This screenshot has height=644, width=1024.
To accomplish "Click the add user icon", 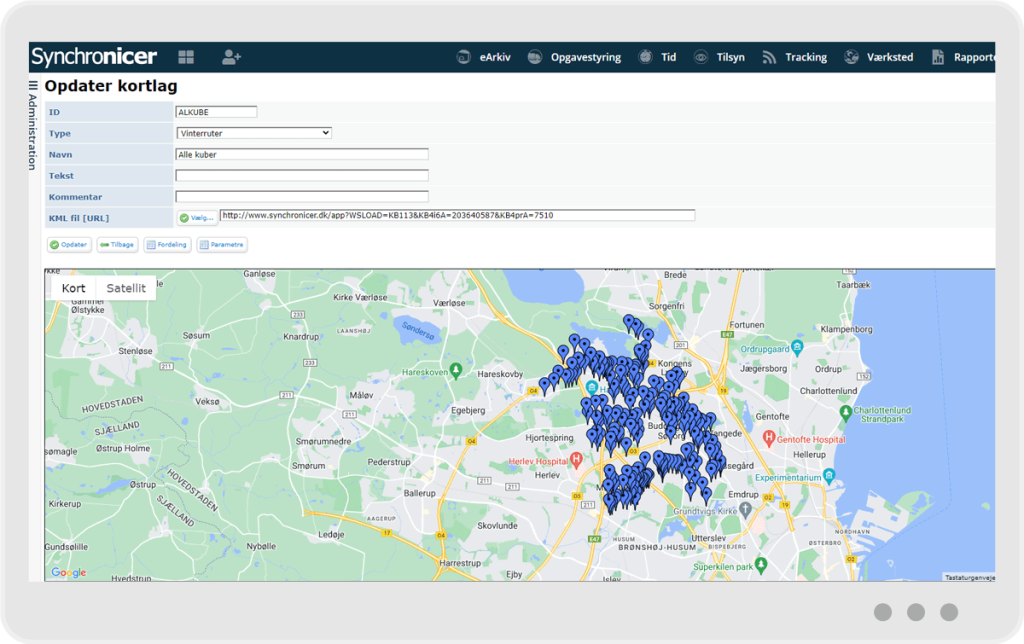I will pyautogui.click(x=231, y=57).
